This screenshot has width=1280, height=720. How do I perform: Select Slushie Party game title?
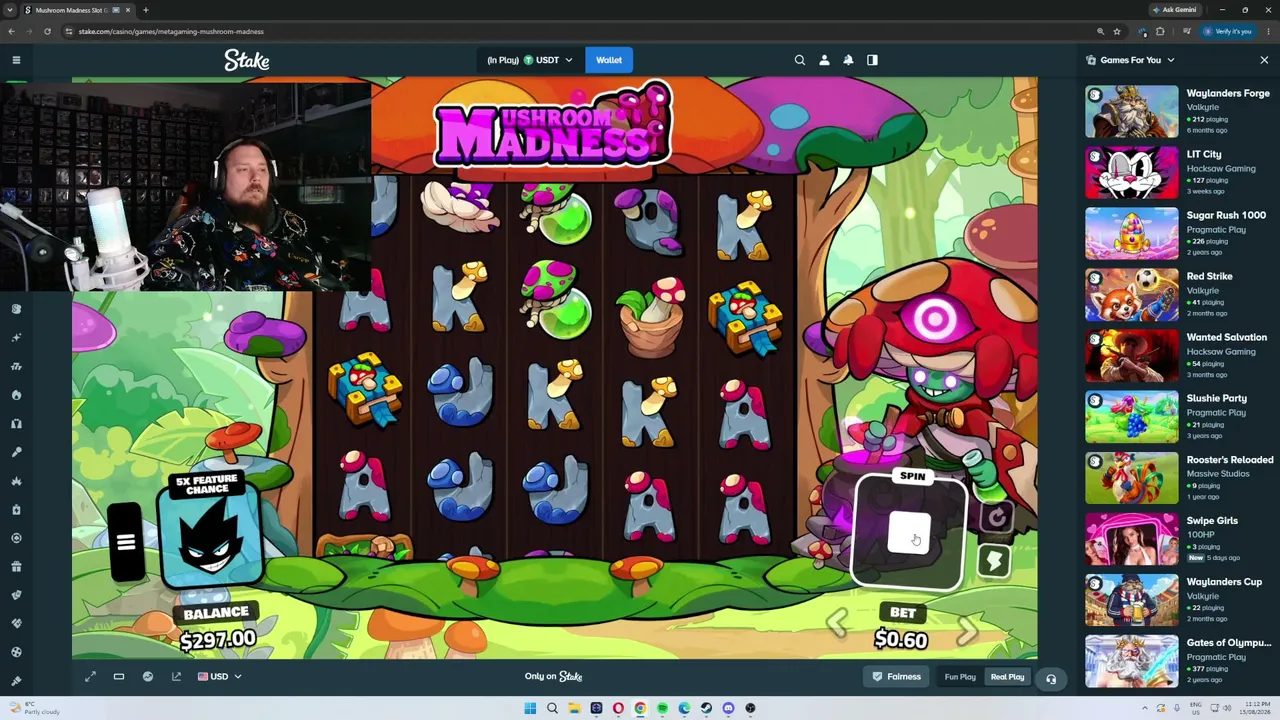[1216, 398]
